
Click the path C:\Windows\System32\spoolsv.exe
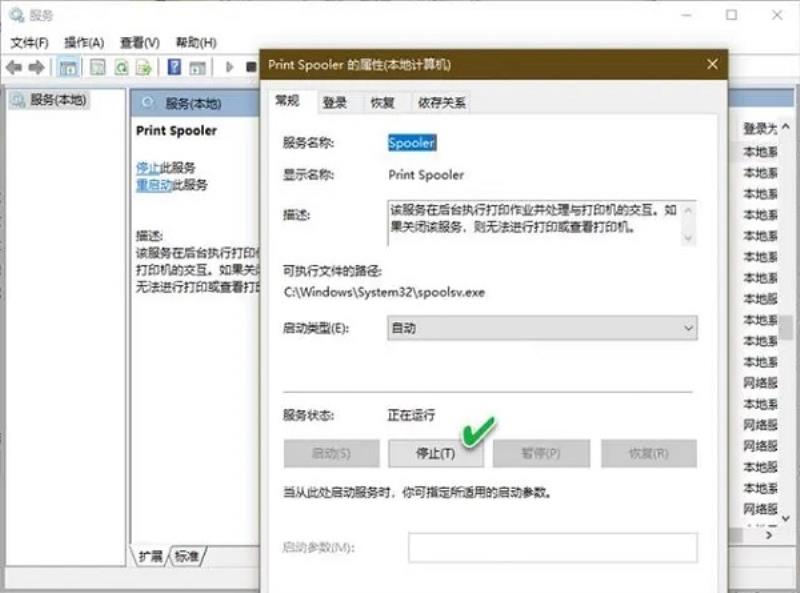384,292
